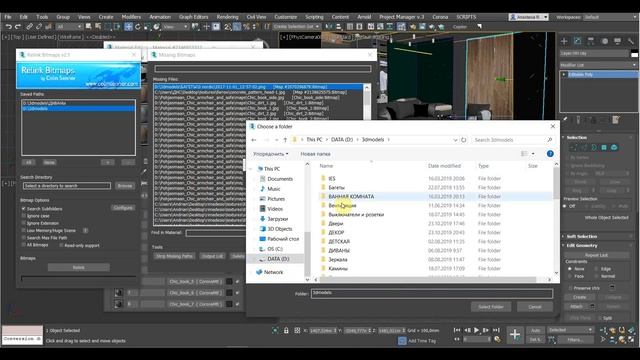
Task: Click Go to End playback control
Action: 496,330
